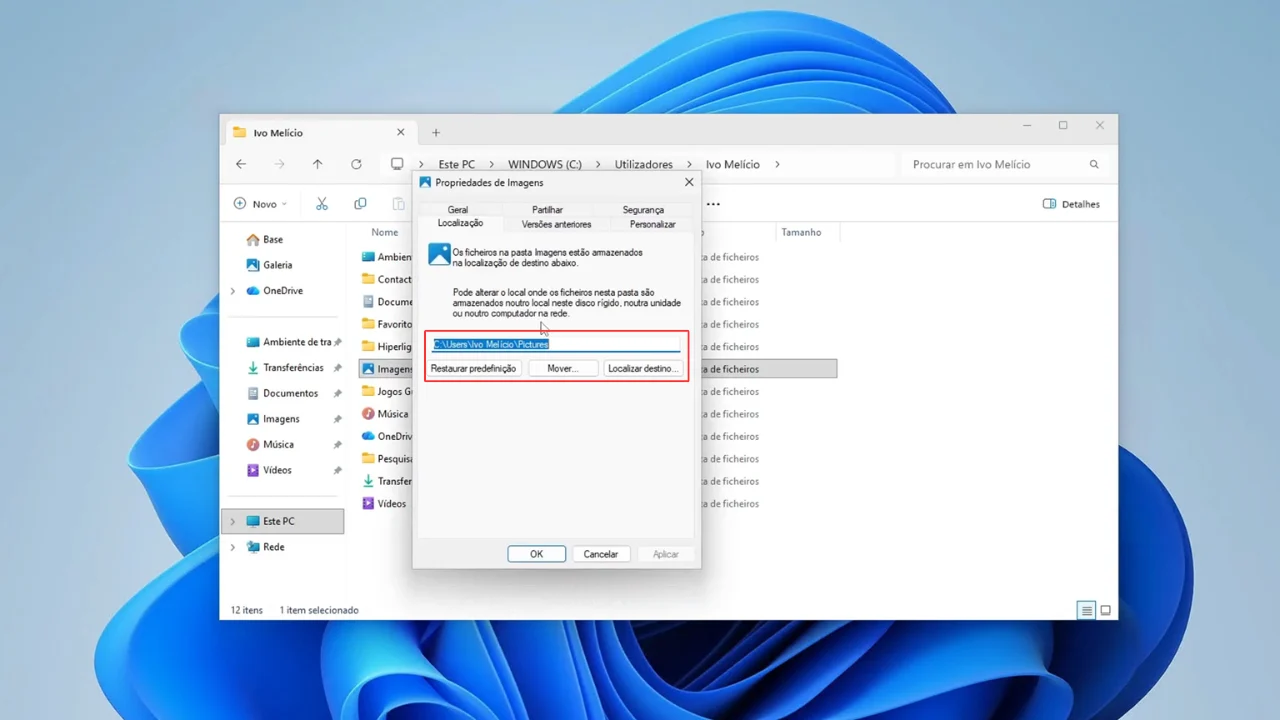Select the Vídeos folder in the file list
Image resolution: width=1280 pixels, height=720 pixels.
[x=385, y=504]
